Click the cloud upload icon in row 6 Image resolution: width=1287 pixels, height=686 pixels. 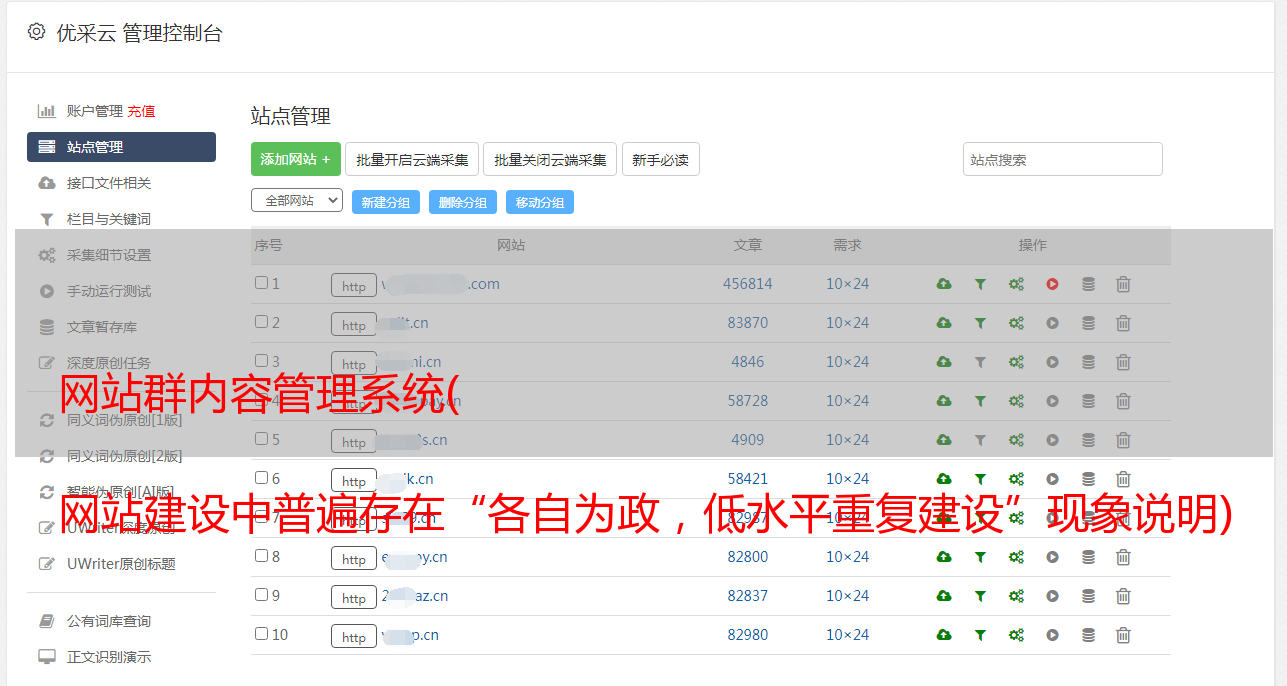tap(944, 479)
